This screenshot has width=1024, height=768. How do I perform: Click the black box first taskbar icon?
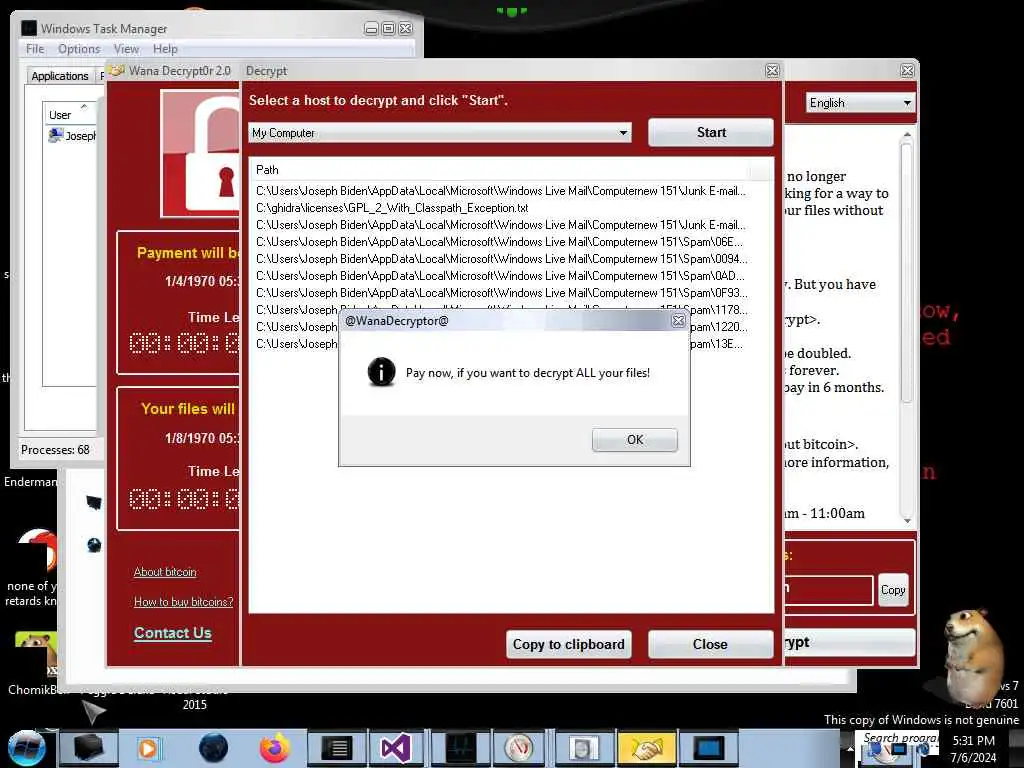(x=88, y=748)
